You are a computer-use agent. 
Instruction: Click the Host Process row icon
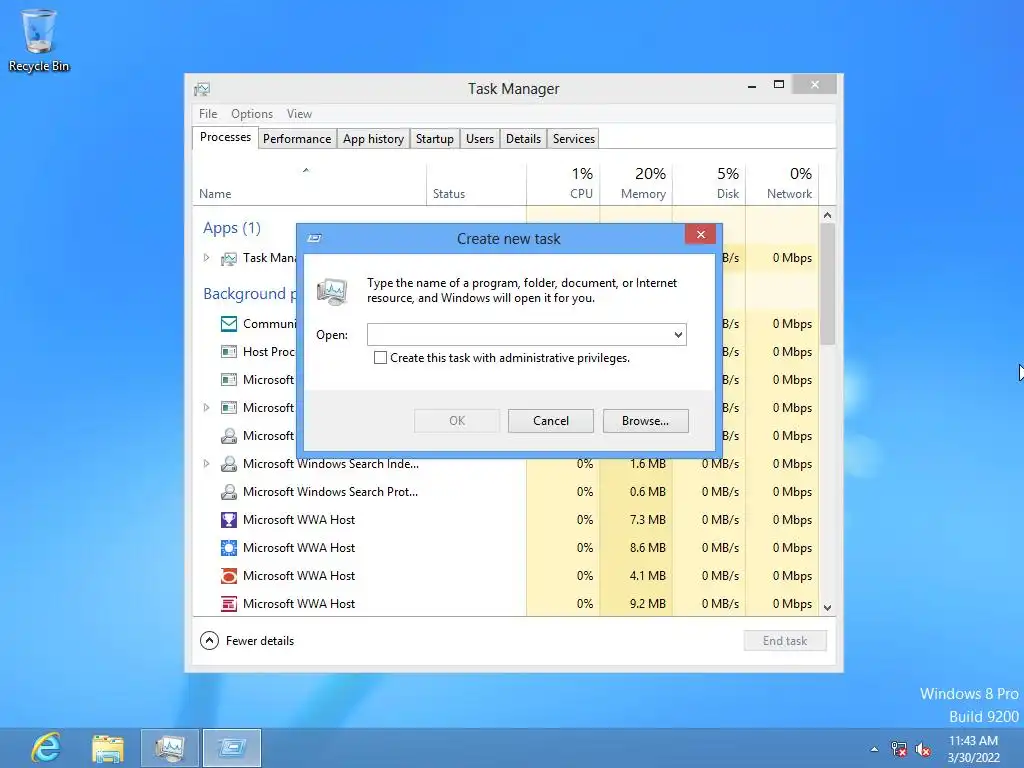(x=229, y=352)
